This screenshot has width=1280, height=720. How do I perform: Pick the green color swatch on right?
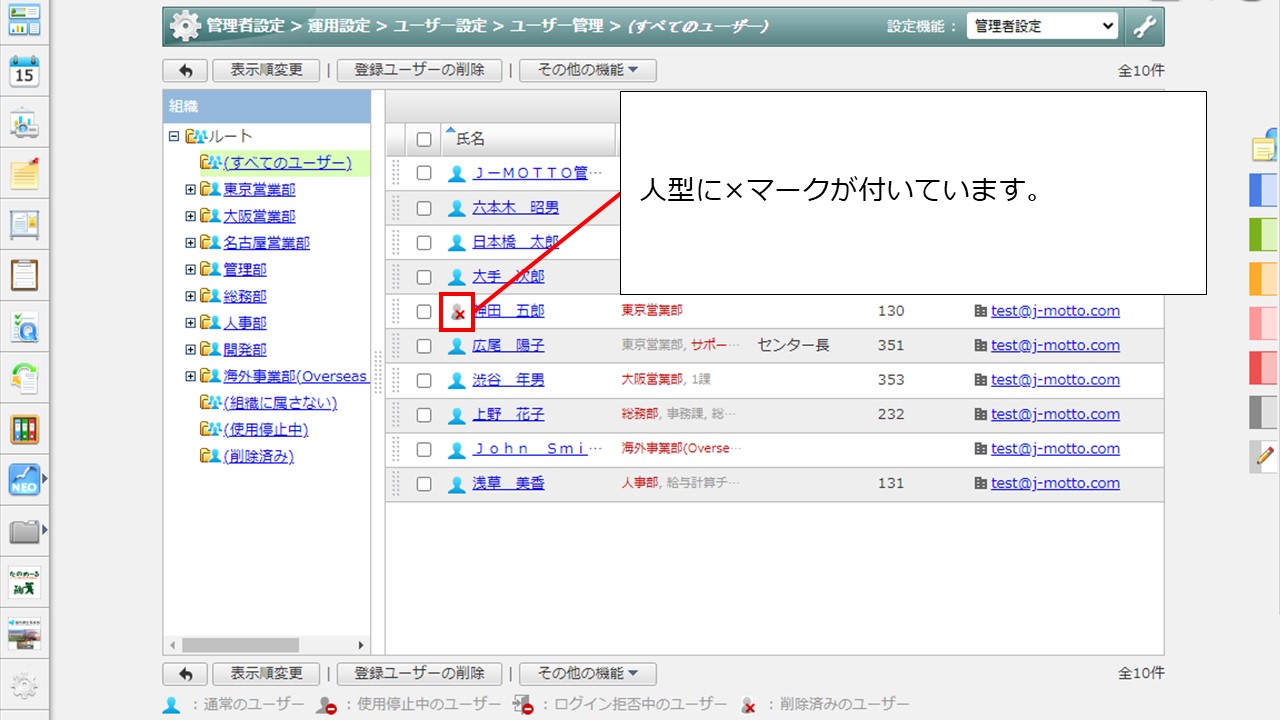(1264, 233)
